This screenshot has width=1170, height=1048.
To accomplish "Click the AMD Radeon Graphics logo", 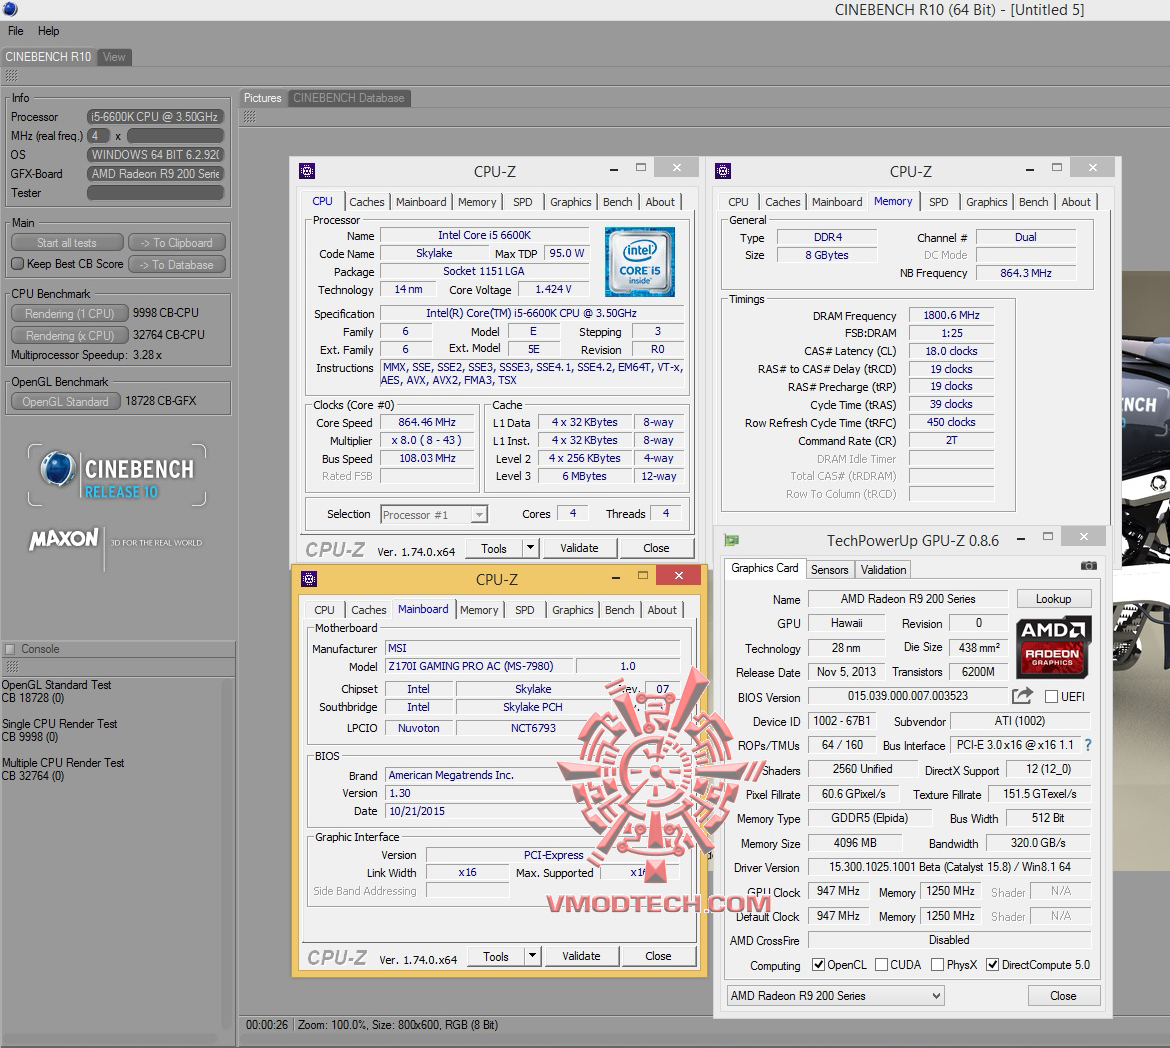I will click(x=1053, y=645).
